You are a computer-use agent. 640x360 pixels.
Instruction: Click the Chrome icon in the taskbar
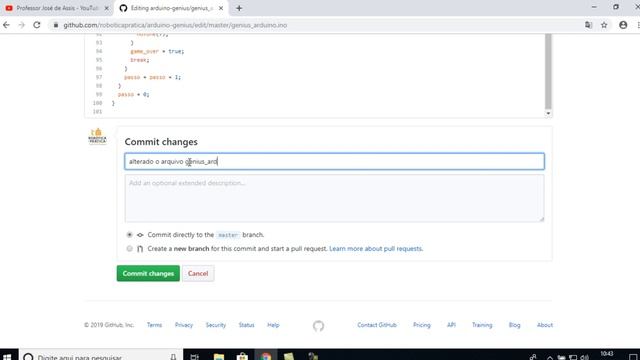[x=266, y=356]
